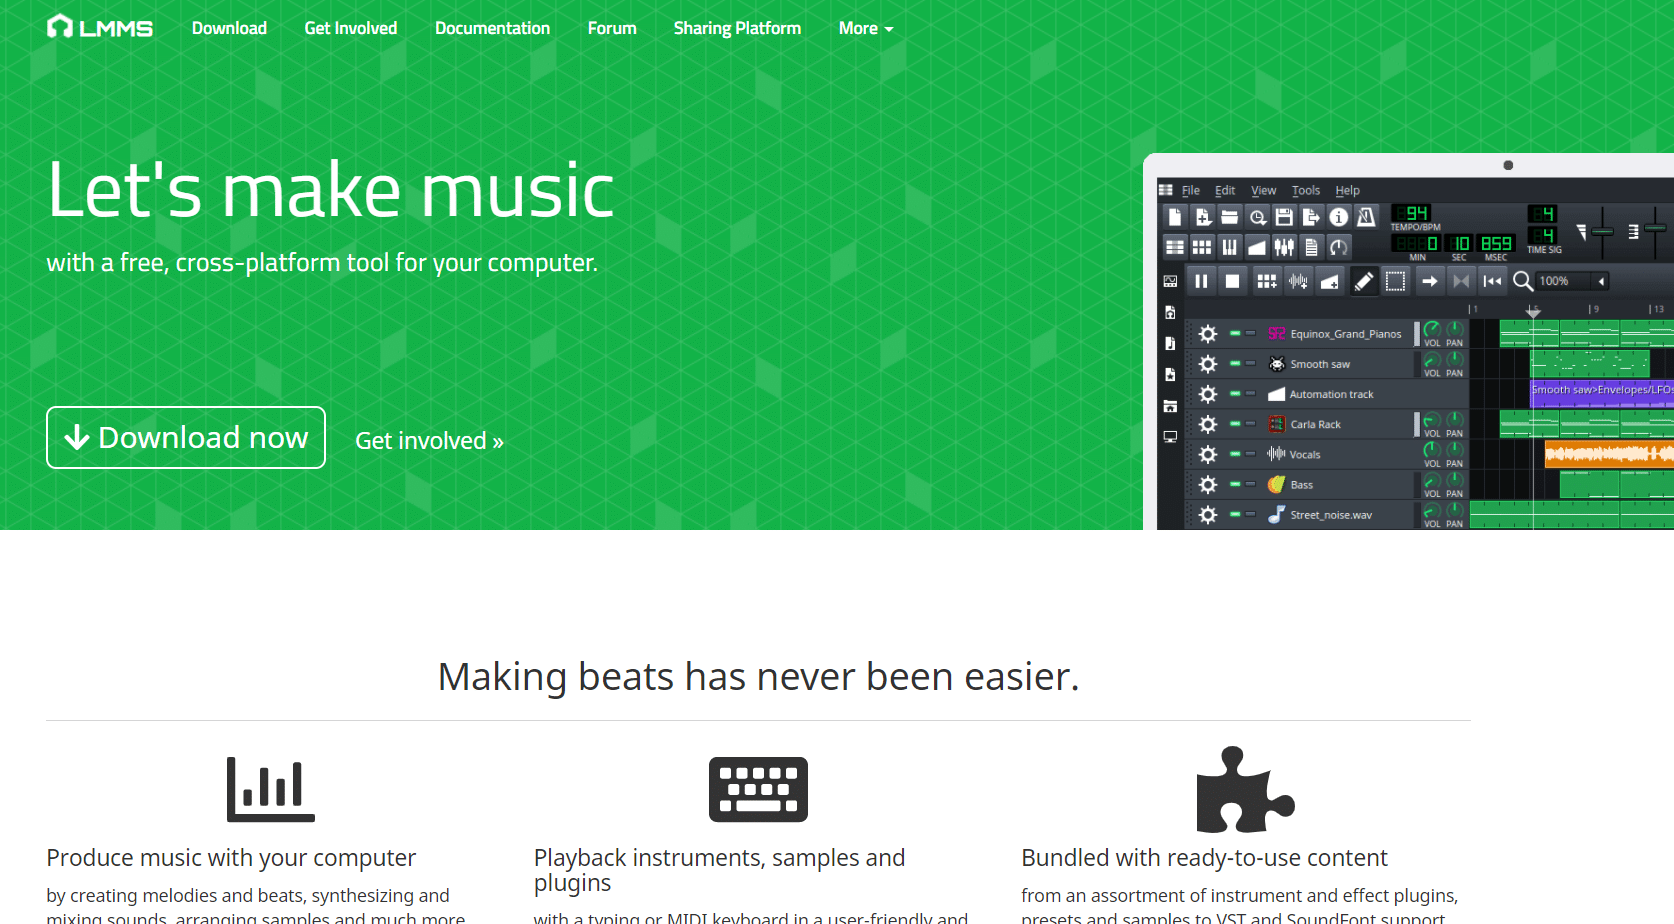The height and width of the screenshot is (924, 1674).
Task: Show the Beat+Bassline Editor icon
Action: tap(1203, 247)
